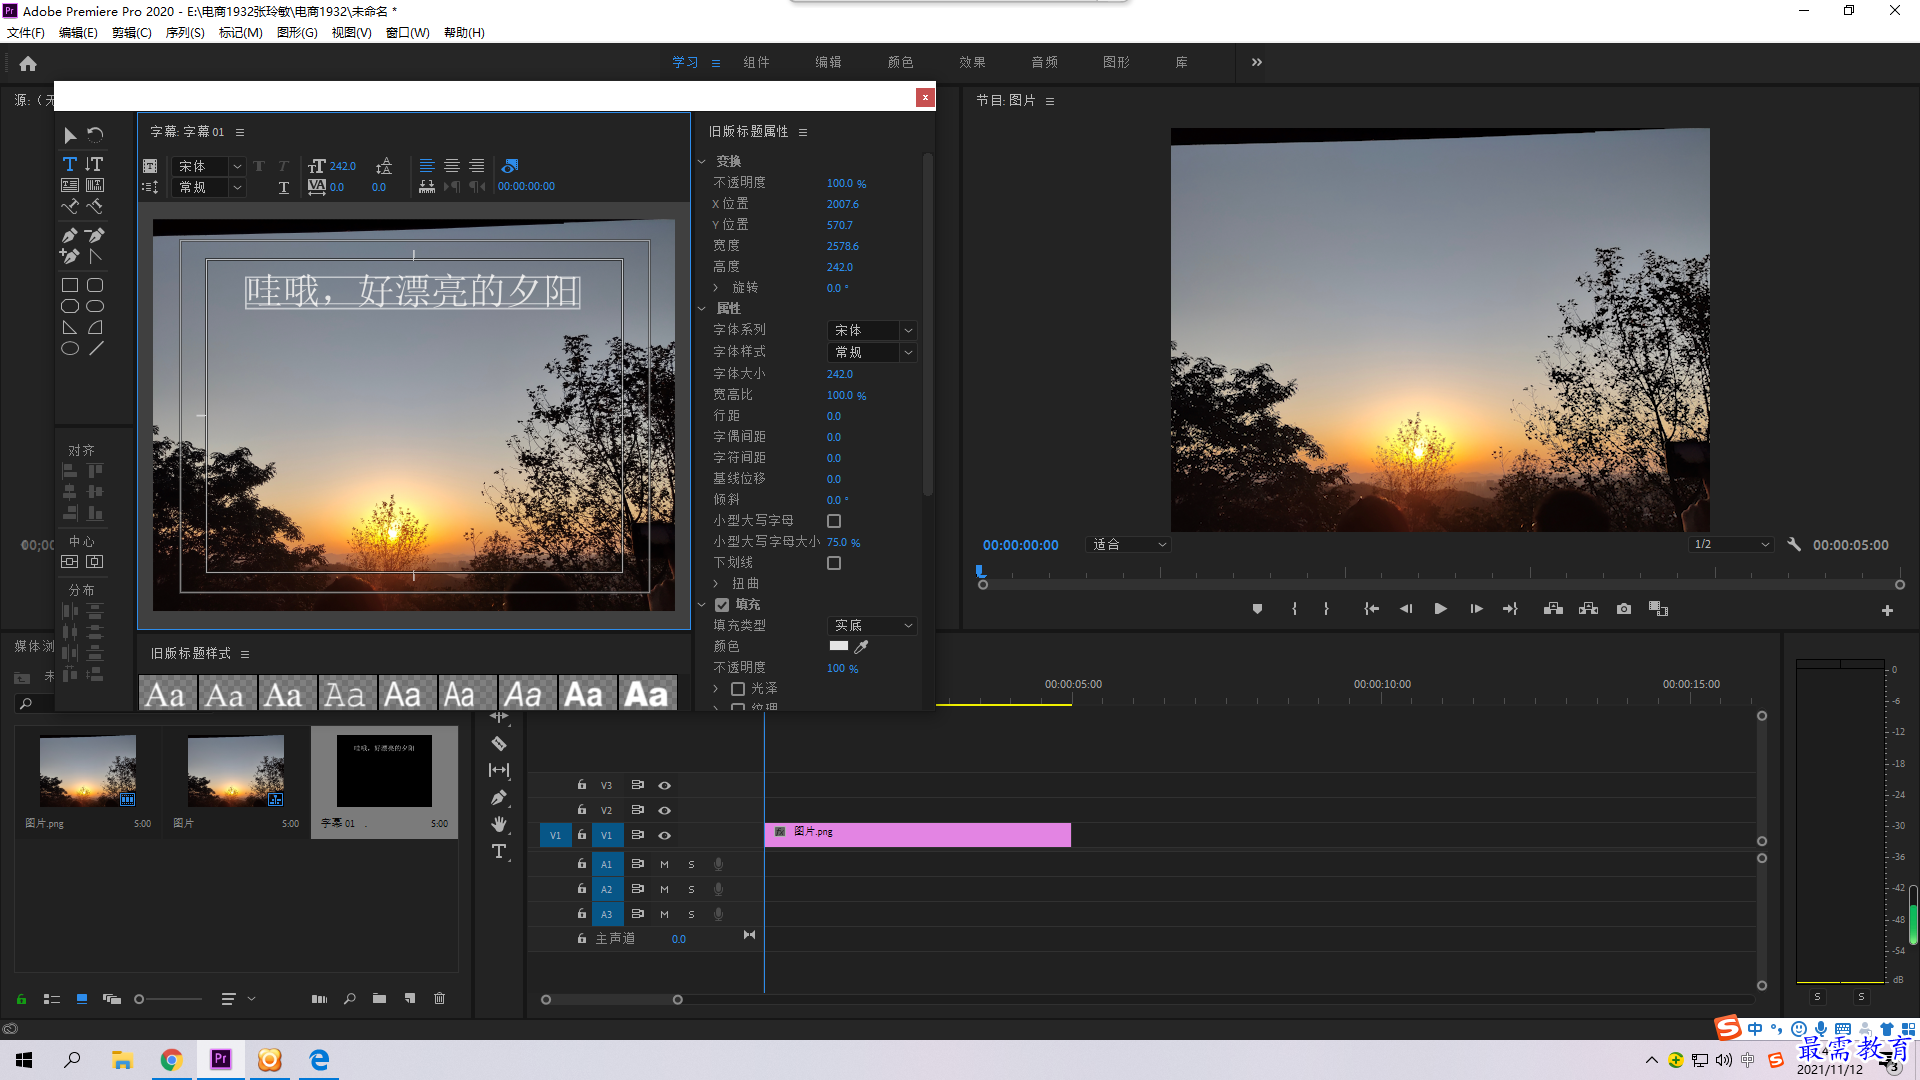
Task: Adjust project thumbnail zoom slider
Action: (x=167, y=998)
